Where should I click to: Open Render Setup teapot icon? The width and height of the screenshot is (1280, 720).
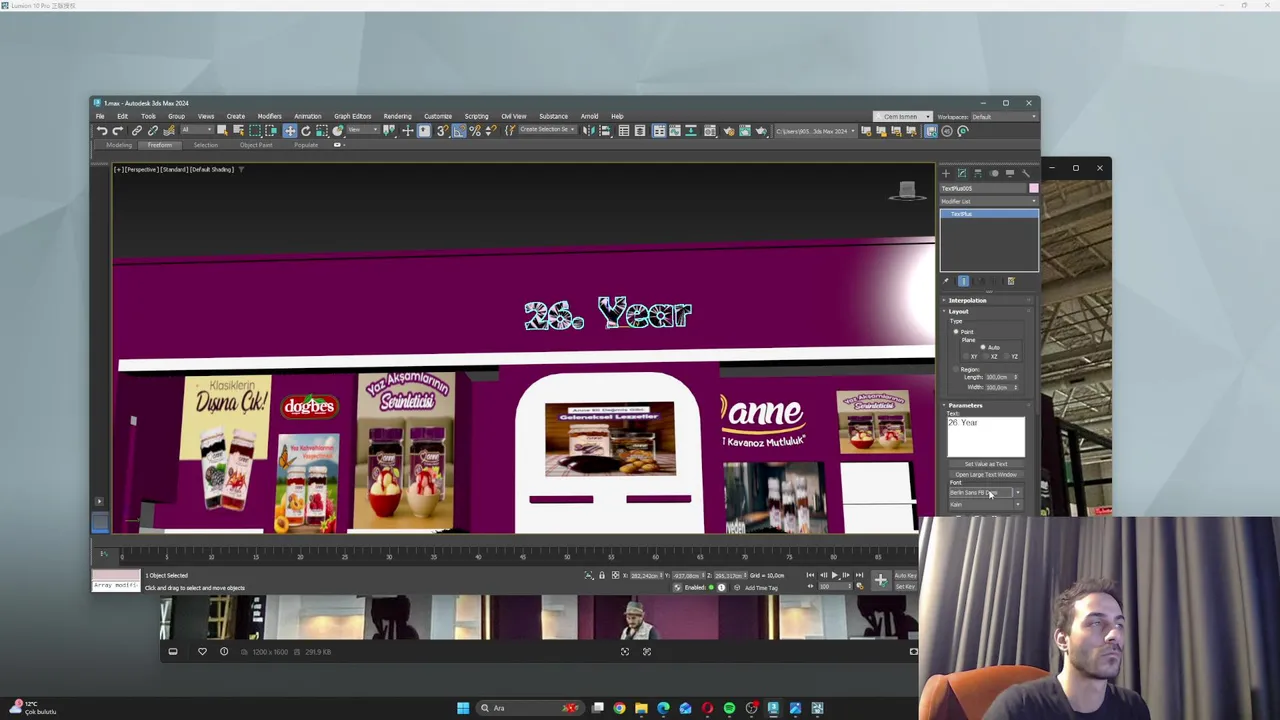click(x=729, y=131)
